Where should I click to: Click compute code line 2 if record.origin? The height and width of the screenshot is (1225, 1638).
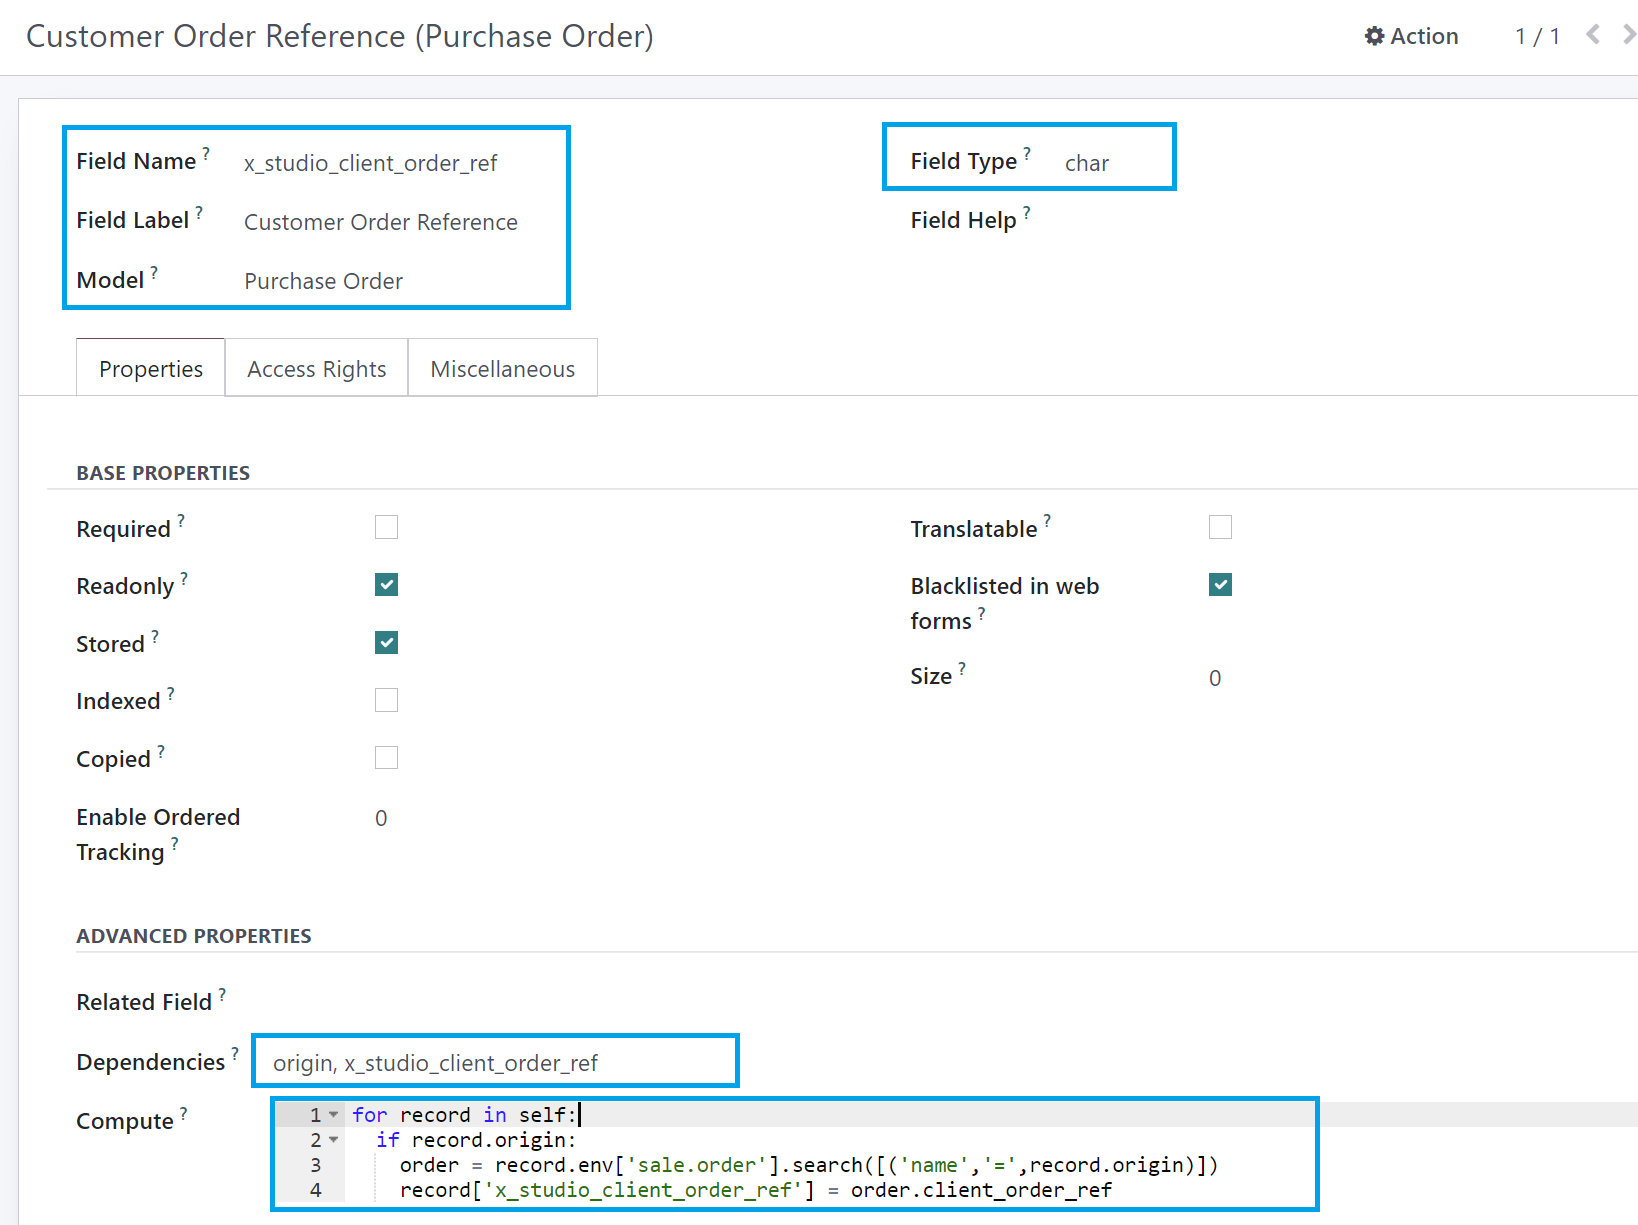tap(476, 1140)
